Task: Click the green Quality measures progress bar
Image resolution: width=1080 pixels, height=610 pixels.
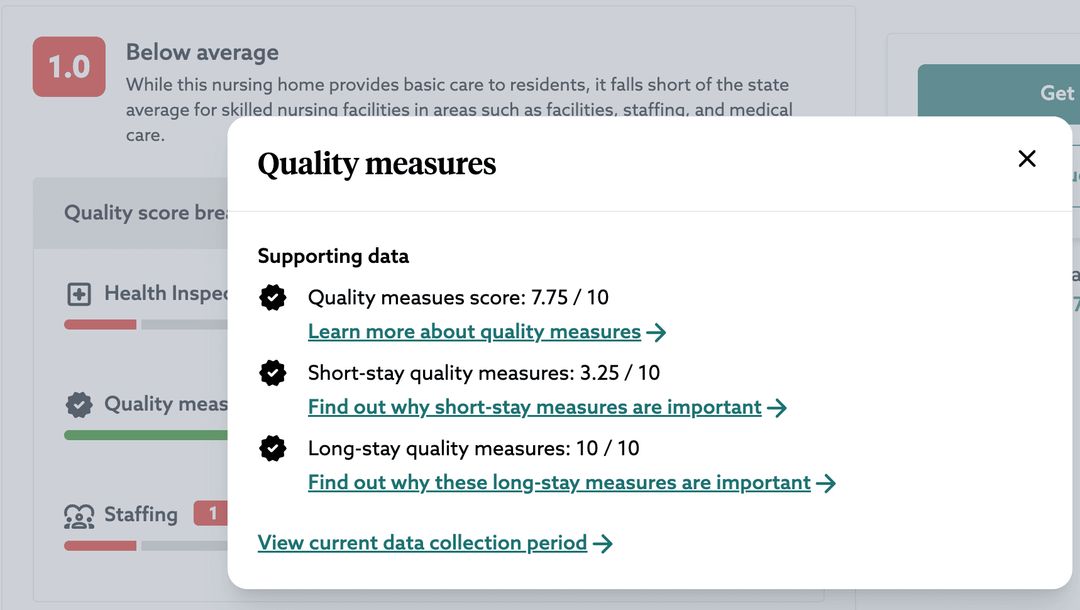Action: (x=144, y=434)
